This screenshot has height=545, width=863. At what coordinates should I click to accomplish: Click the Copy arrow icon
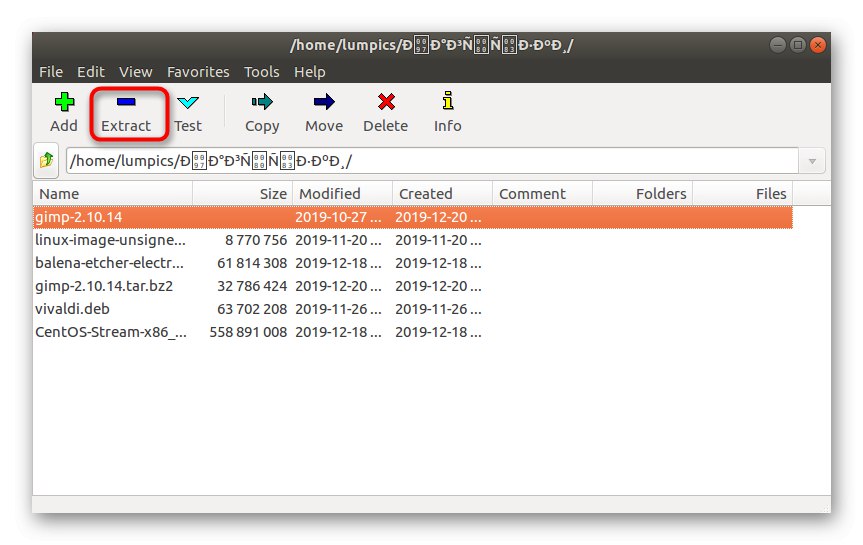click(262, 102)
